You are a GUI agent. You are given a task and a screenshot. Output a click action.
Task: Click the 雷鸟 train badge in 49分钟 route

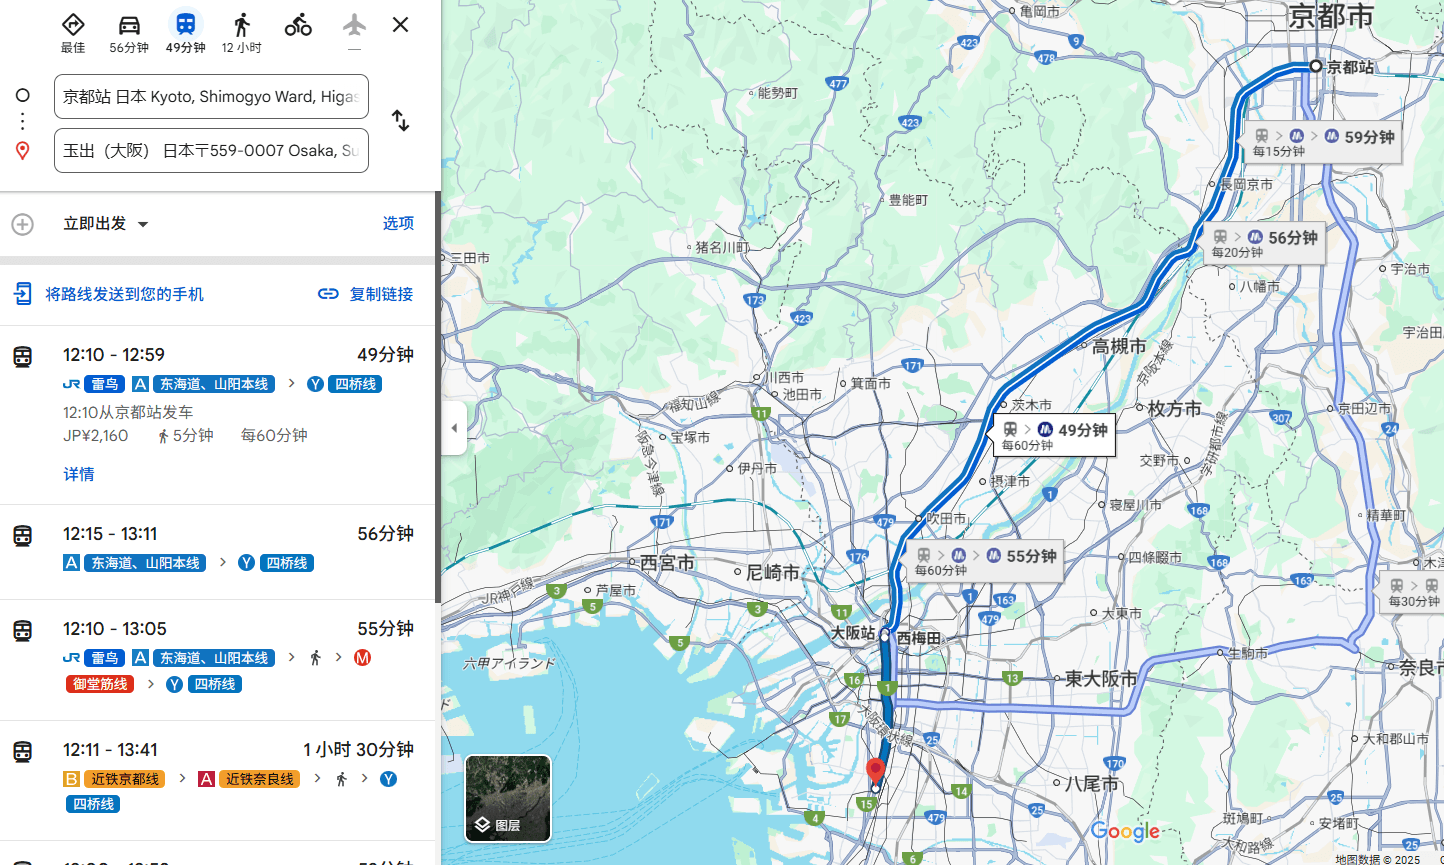click(x=104, y=384)
